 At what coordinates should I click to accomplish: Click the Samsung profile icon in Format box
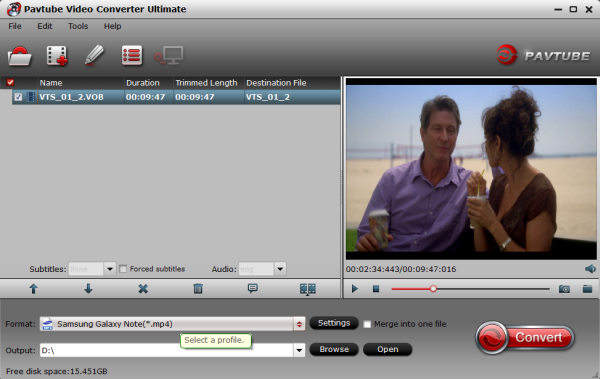47,324
